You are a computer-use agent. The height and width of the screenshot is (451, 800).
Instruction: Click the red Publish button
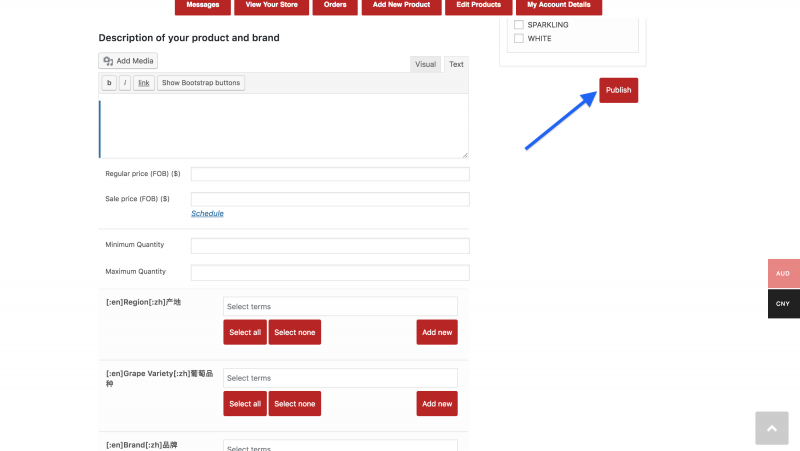tap(618, 90)
